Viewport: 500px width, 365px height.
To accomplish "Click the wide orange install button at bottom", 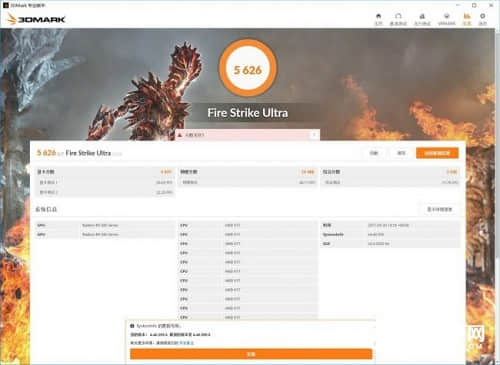I will (251, 354).
